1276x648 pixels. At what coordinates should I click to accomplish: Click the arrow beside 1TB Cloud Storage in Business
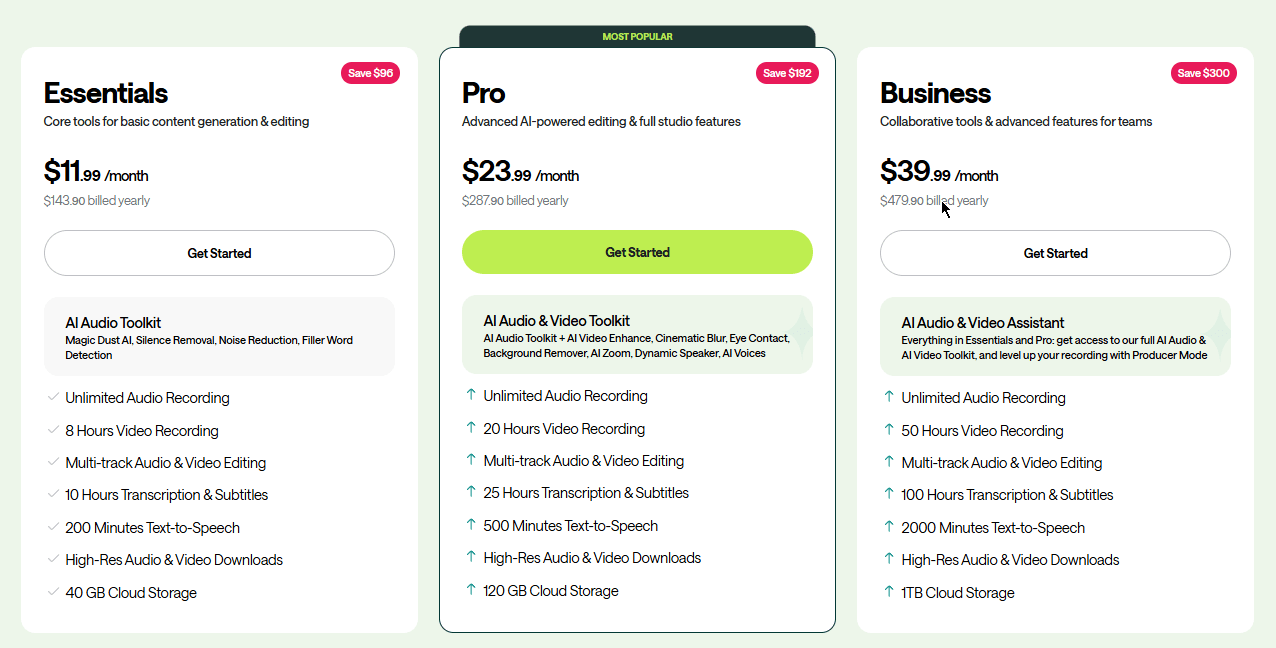(x=888, y=592)
